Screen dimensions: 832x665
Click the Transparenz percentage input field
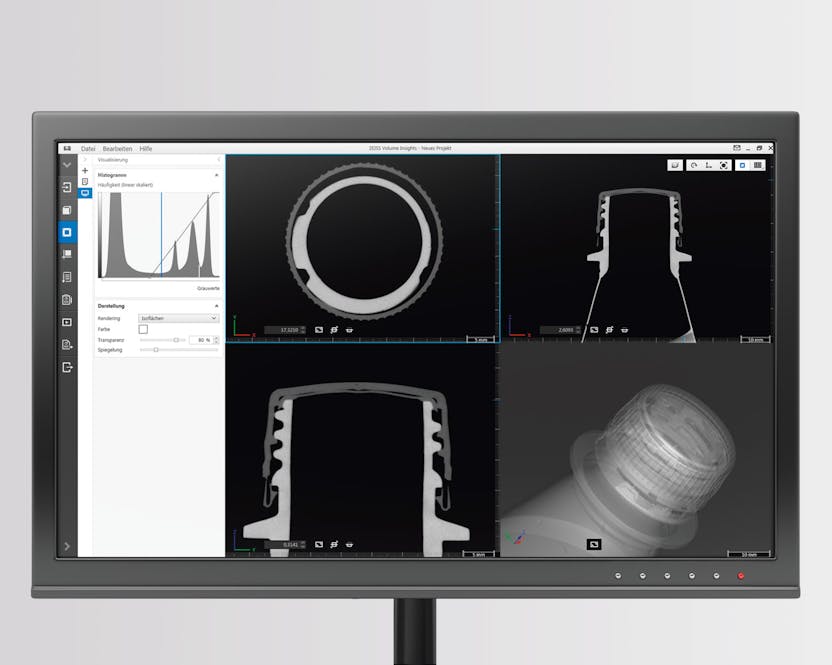coord(201,340)
